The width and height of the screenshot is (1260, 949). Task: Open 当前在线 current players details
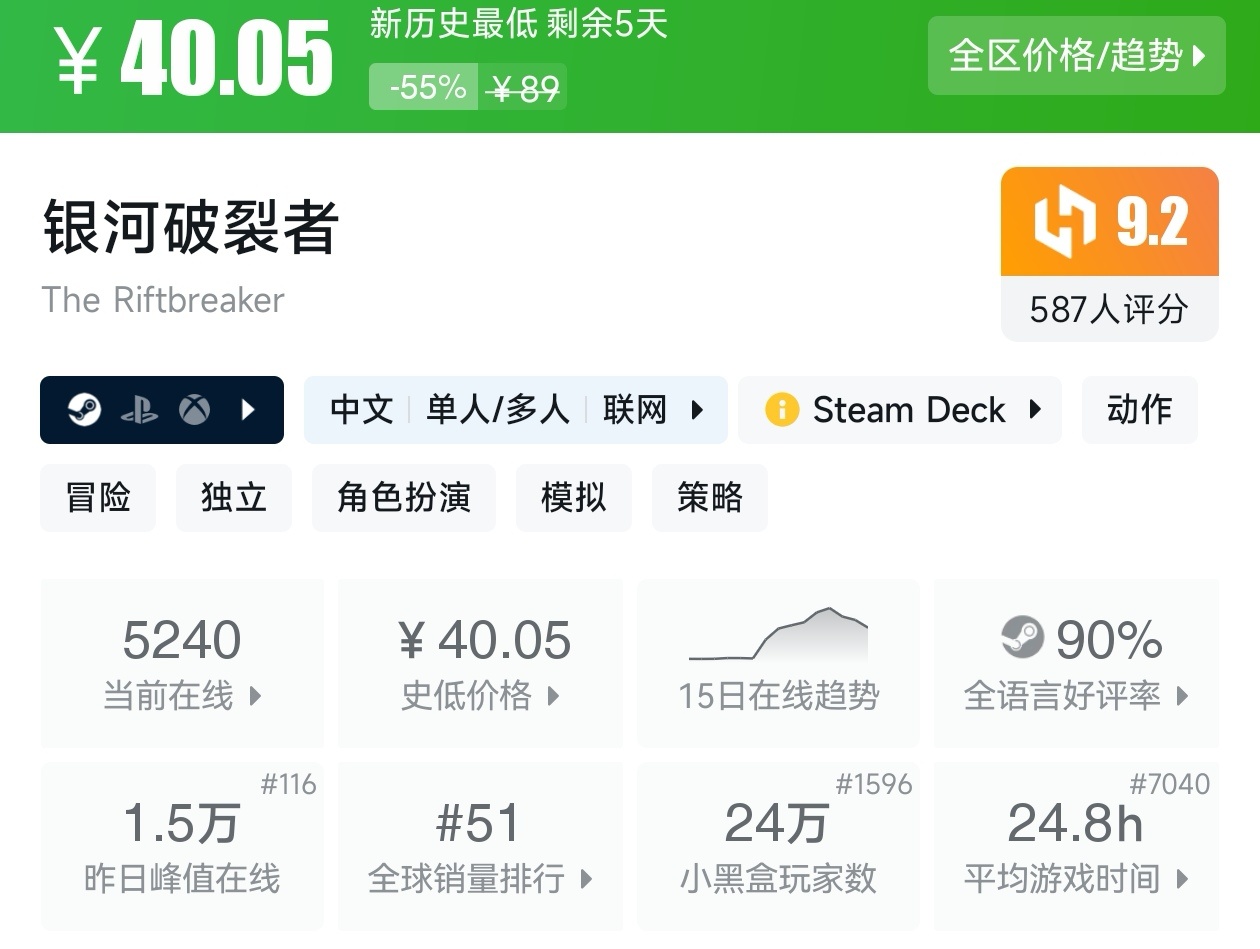182,662
